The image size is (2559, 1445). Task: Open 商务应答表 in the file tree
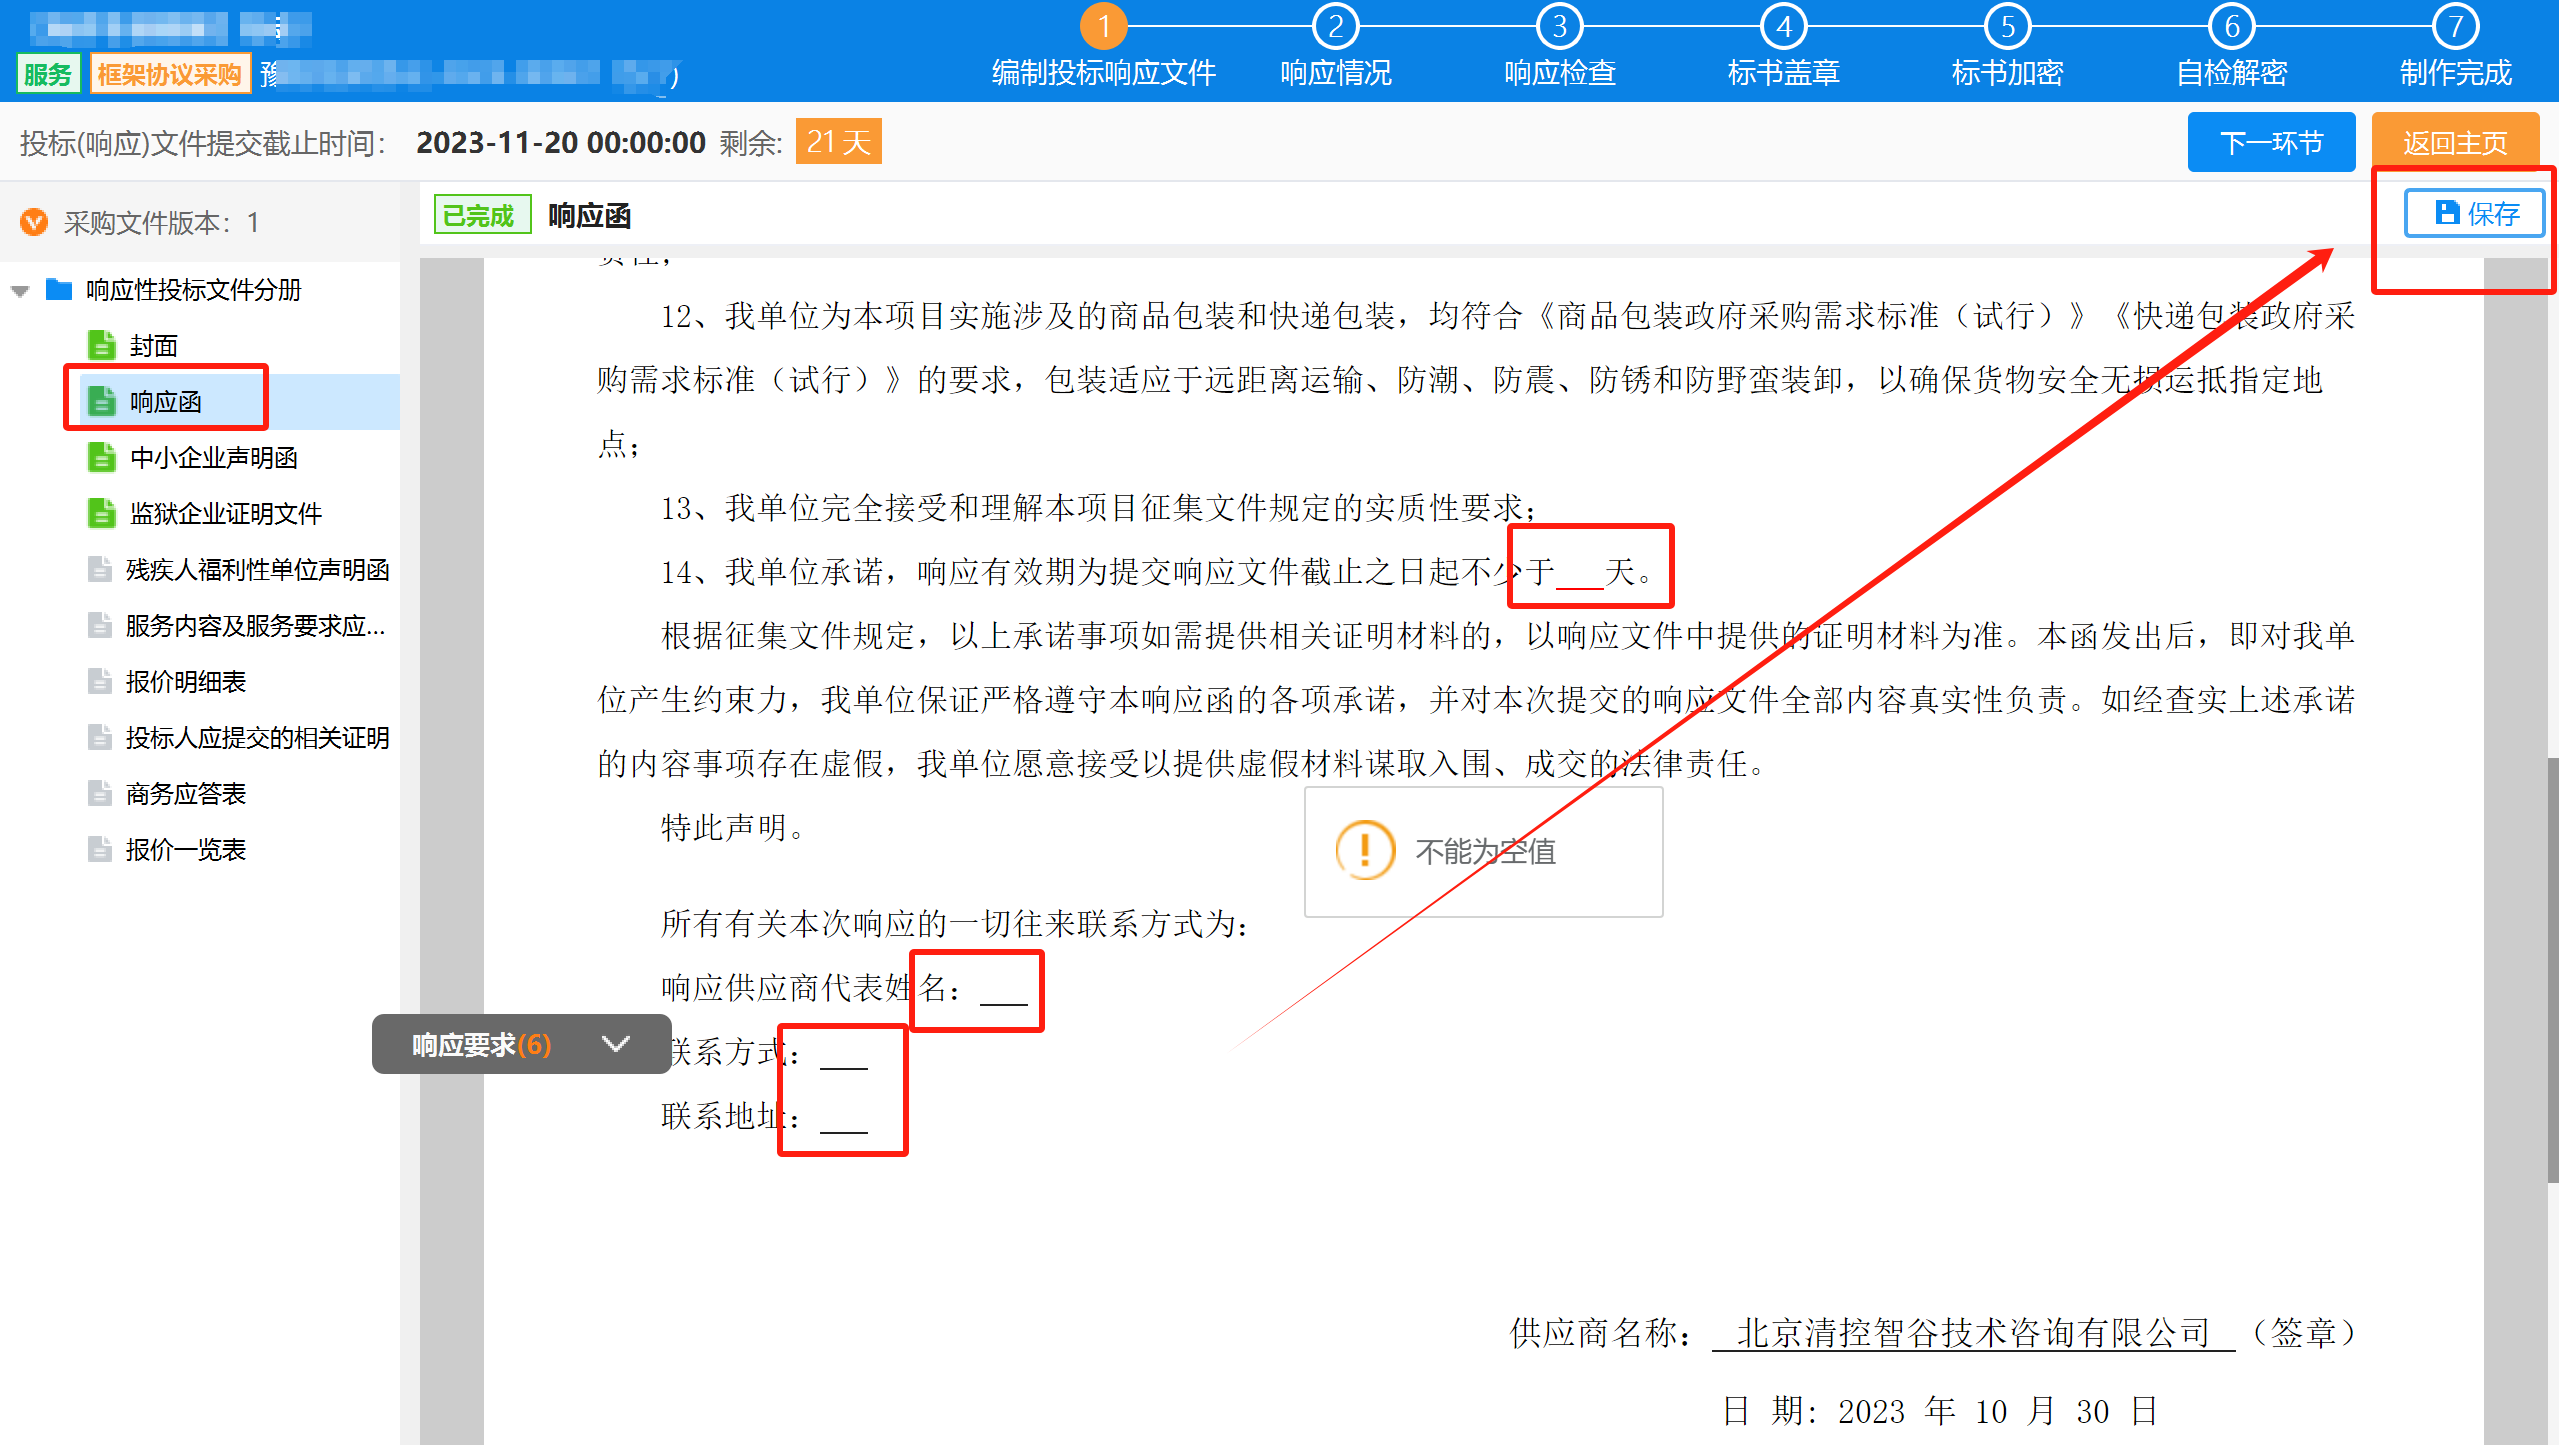coord(185,794)
